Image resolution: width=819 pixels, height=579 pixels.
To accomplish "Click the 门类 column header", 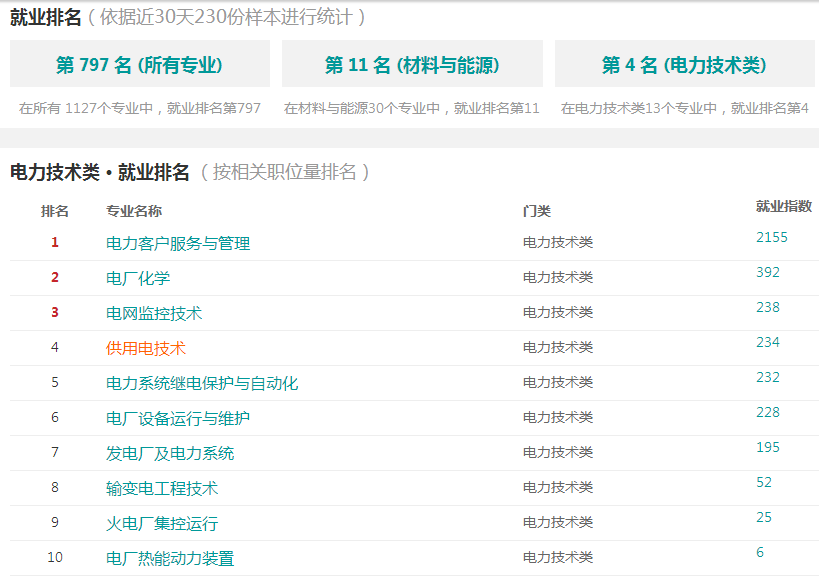I will point(536,211).
